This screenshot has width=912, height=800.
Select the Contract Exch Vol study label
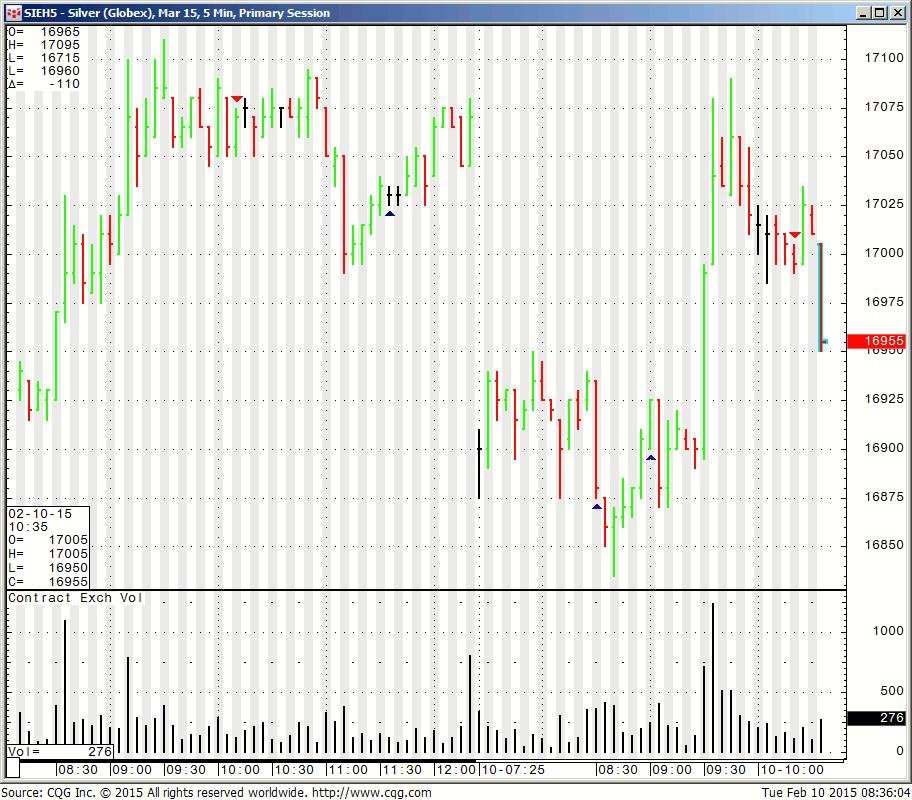tap(76, 598)
